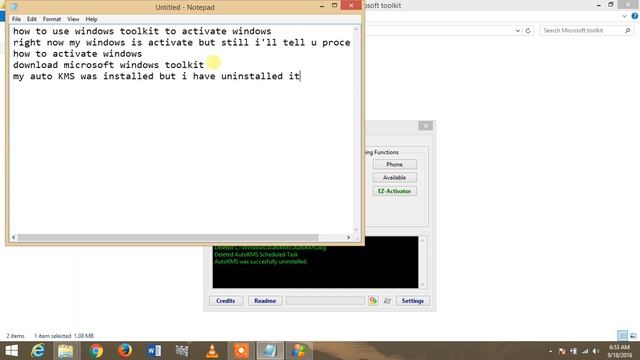Open the Format menu in Notepad
The image size is (640, 360).
coord(52,19)
